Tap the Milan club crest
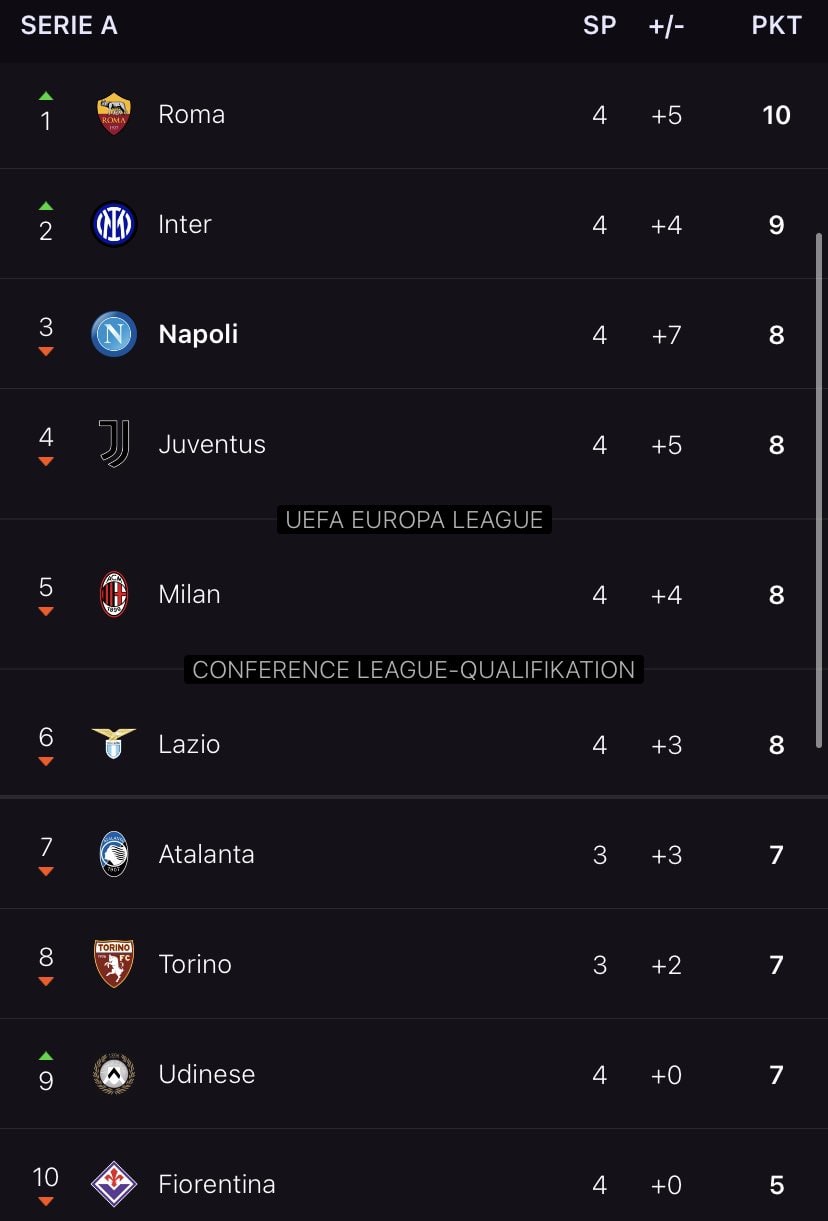Screen dimensions: 828x1221 (114, 594)
